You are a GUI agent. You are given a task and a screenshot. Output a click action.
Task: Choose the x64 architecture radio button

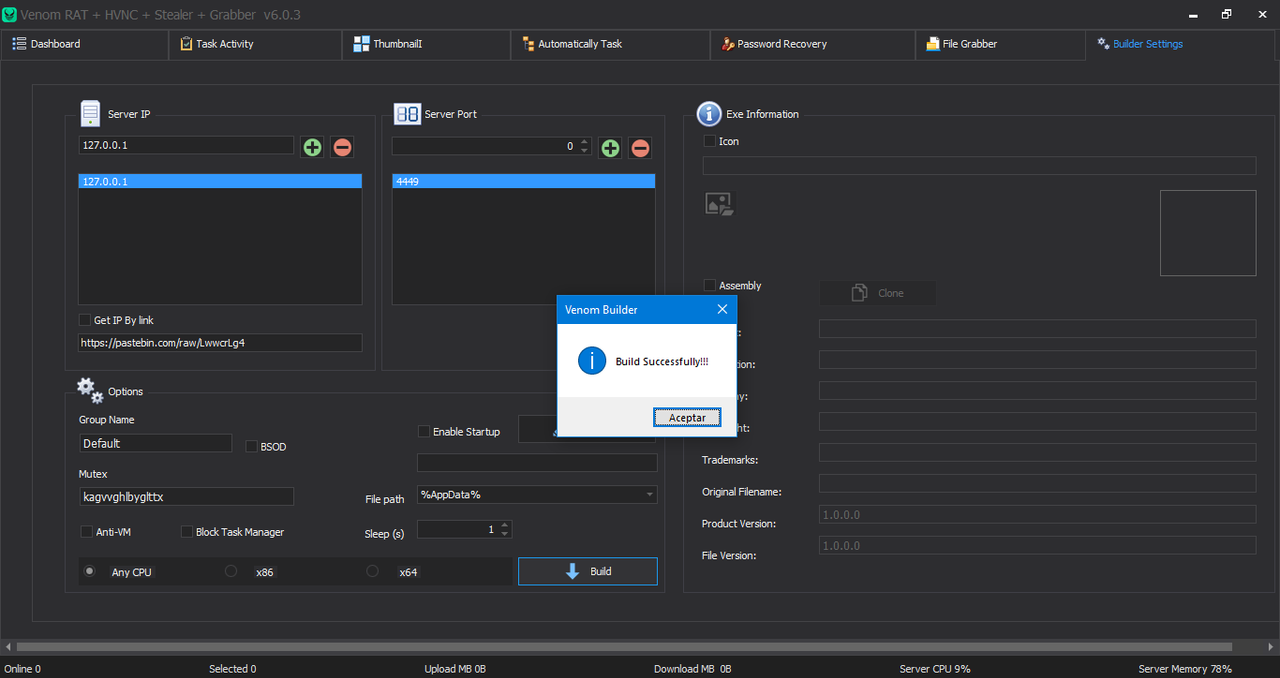(x=372, y=571)
